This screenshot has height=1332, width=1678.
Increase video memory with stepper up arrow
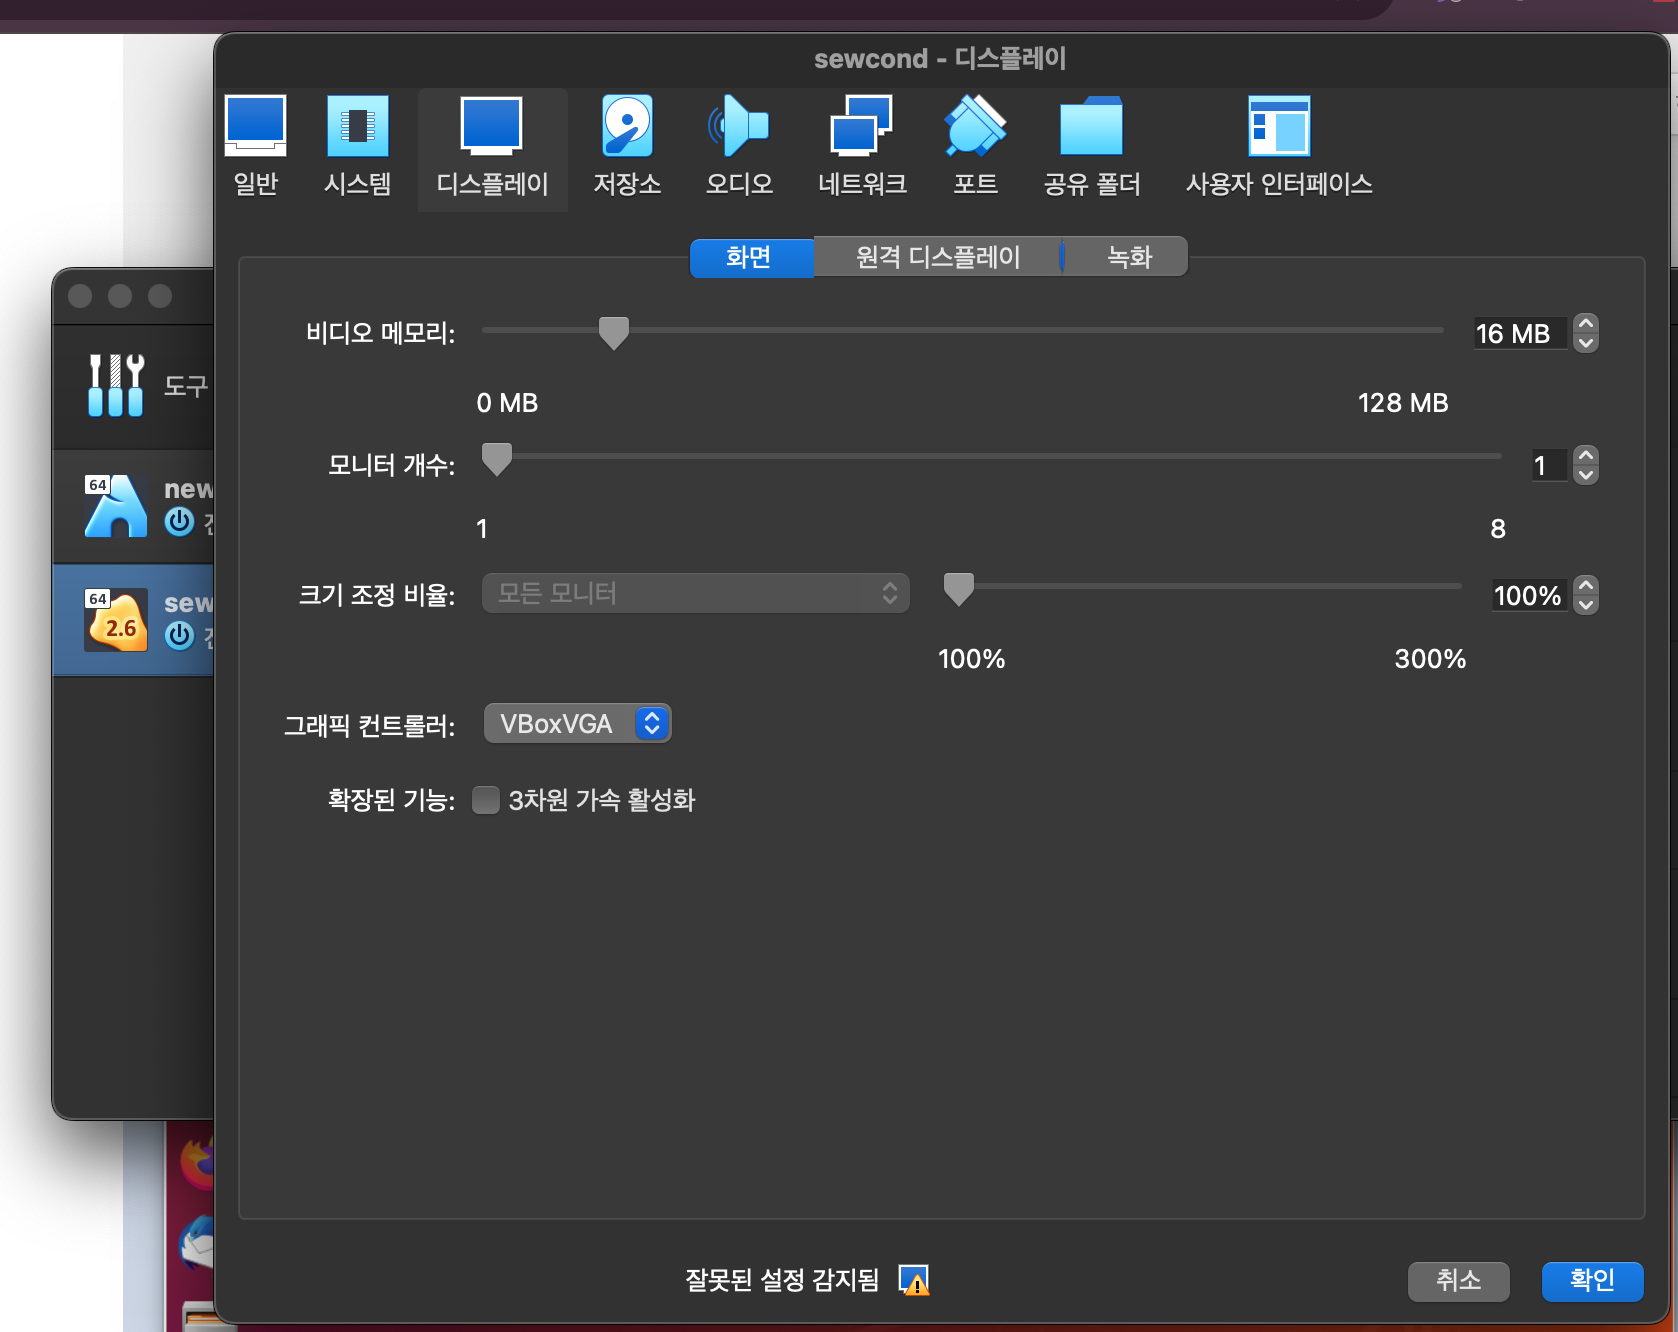tap(1586, 323)
